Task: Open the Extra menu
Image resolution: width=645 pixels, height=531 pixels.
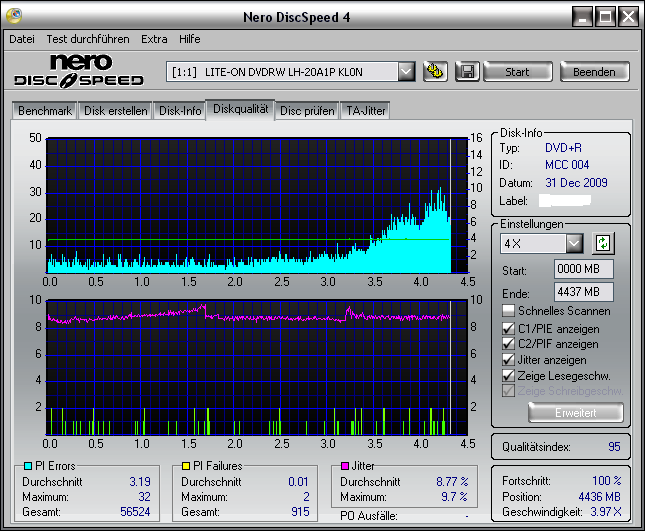Action: coord(154,39)
